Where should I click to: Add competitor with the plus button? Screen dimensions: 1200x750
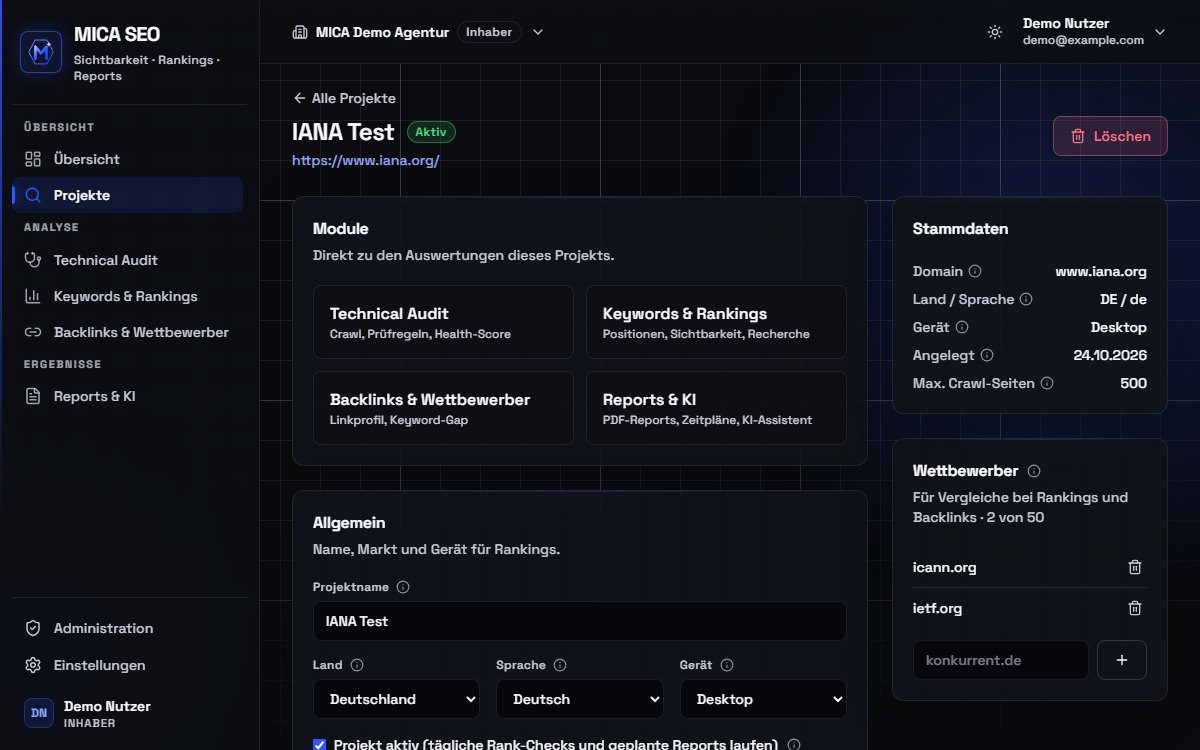1122,660
